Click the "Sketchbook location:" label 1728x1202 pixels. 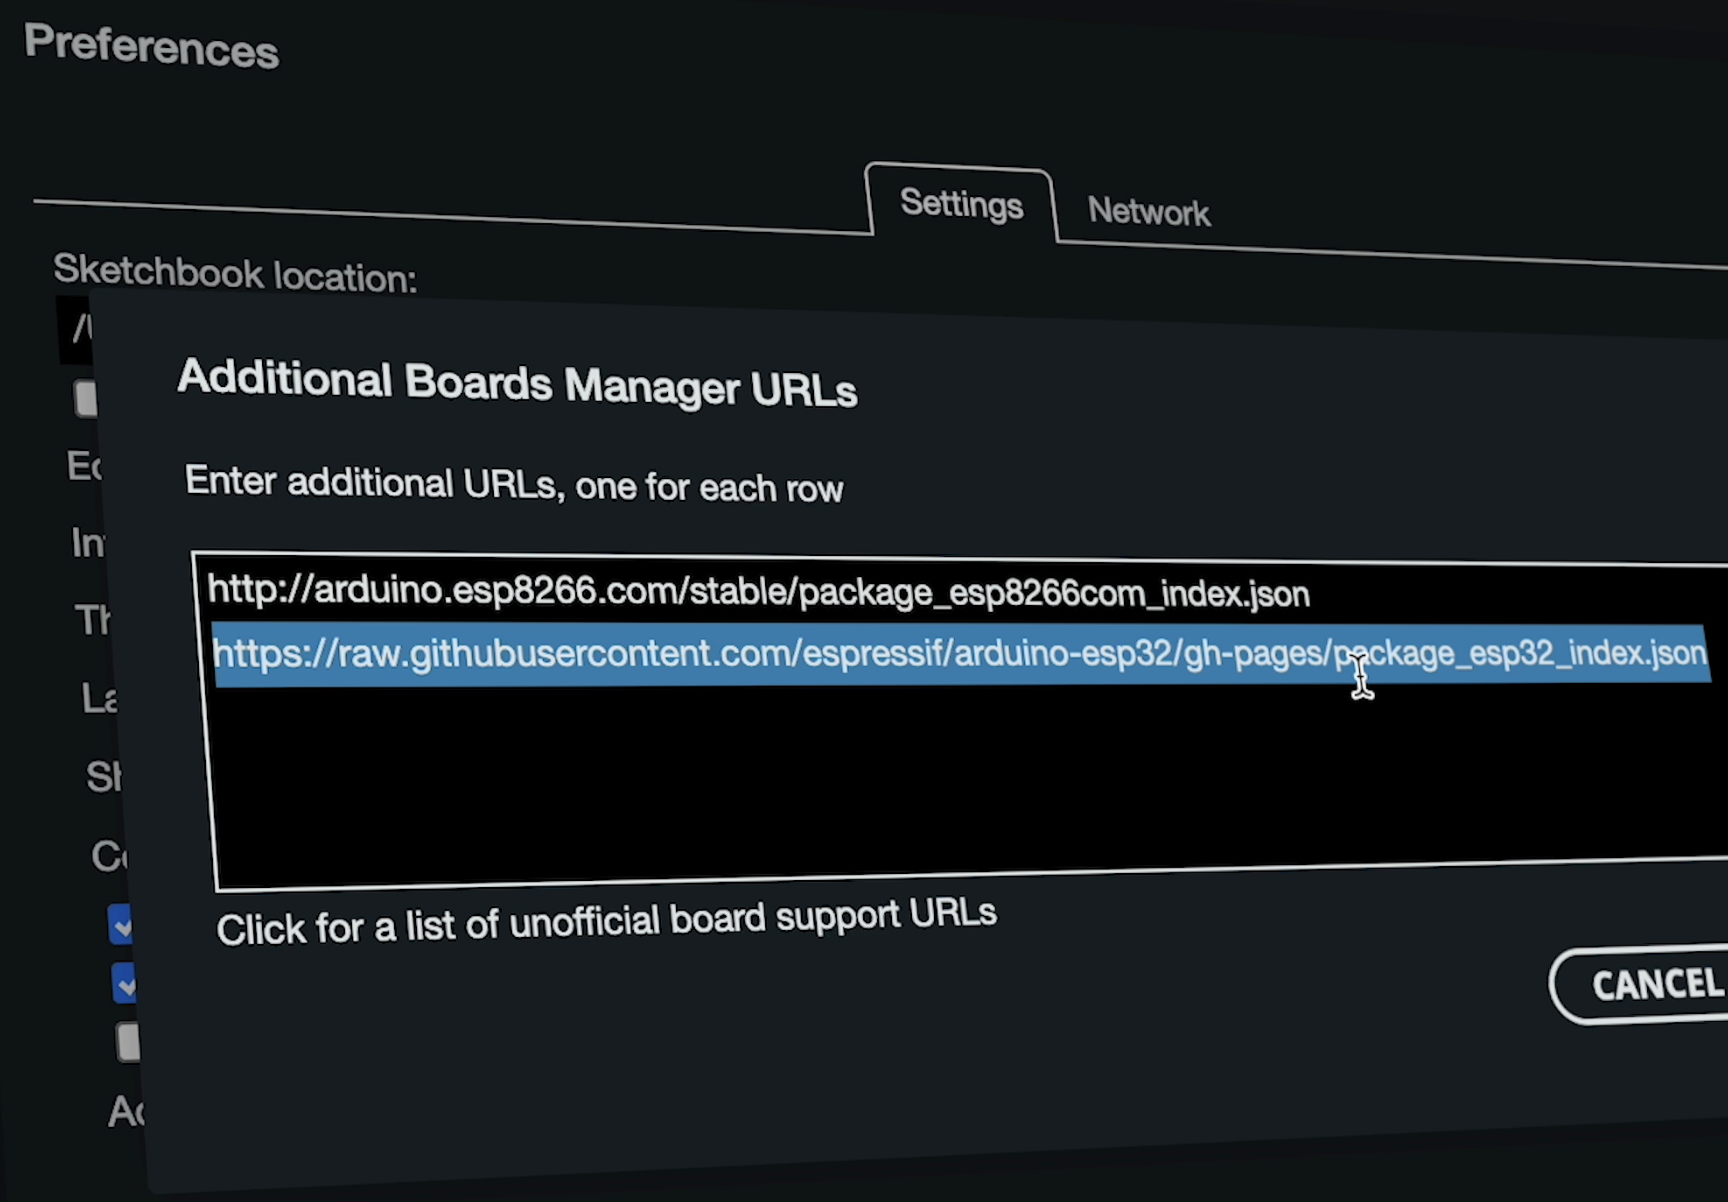coord(235,273)
